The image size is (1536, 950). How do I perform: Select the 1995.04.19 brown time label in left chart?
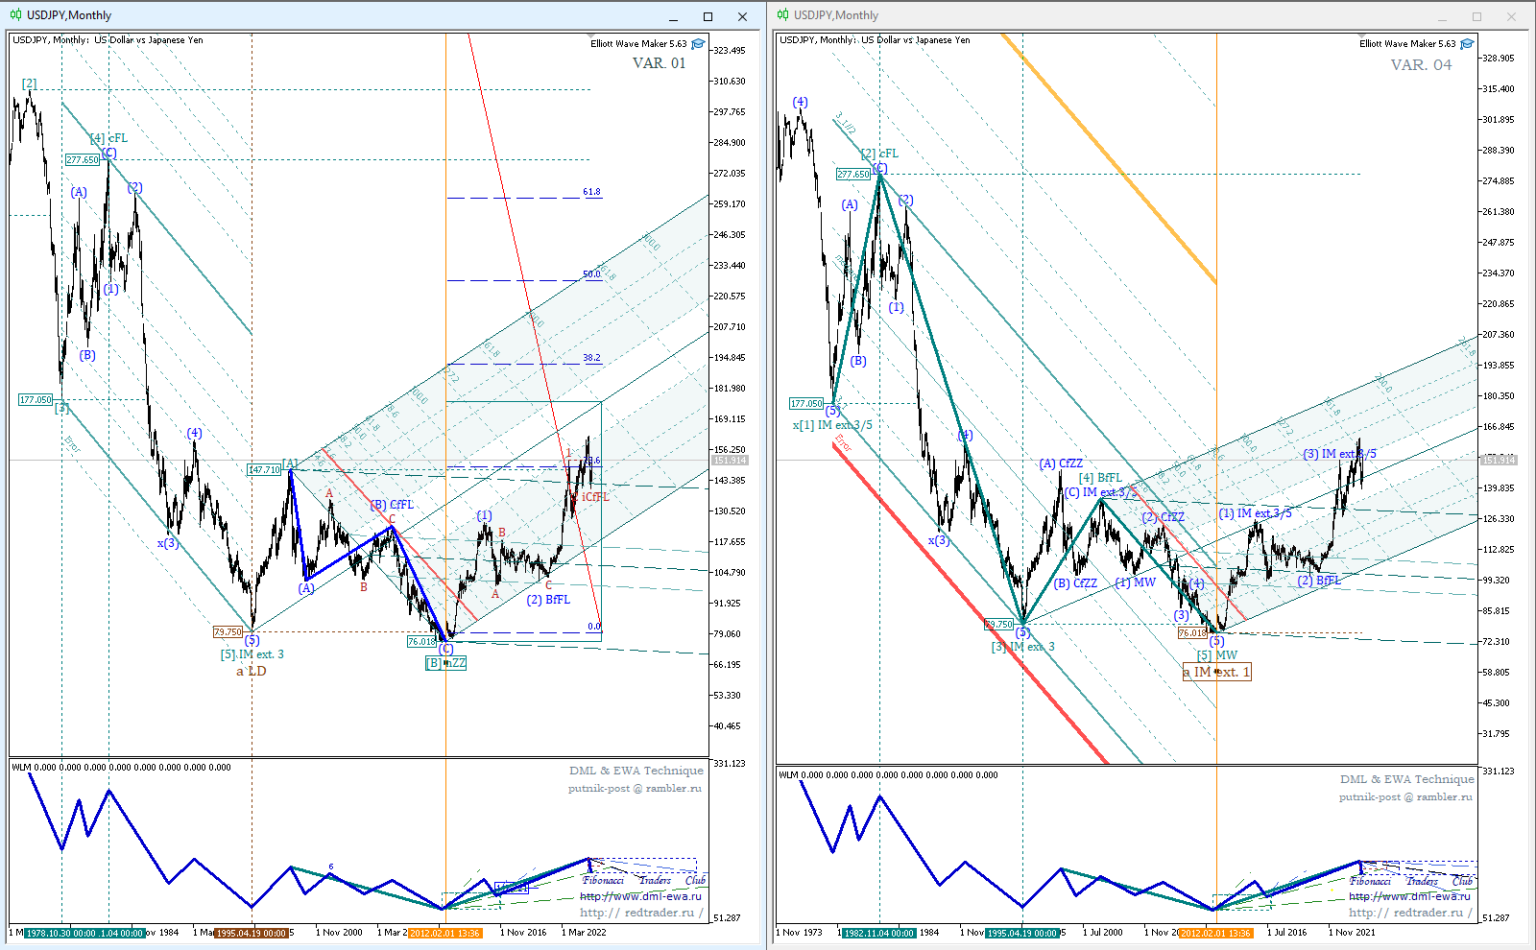click(x=253, y=933)
